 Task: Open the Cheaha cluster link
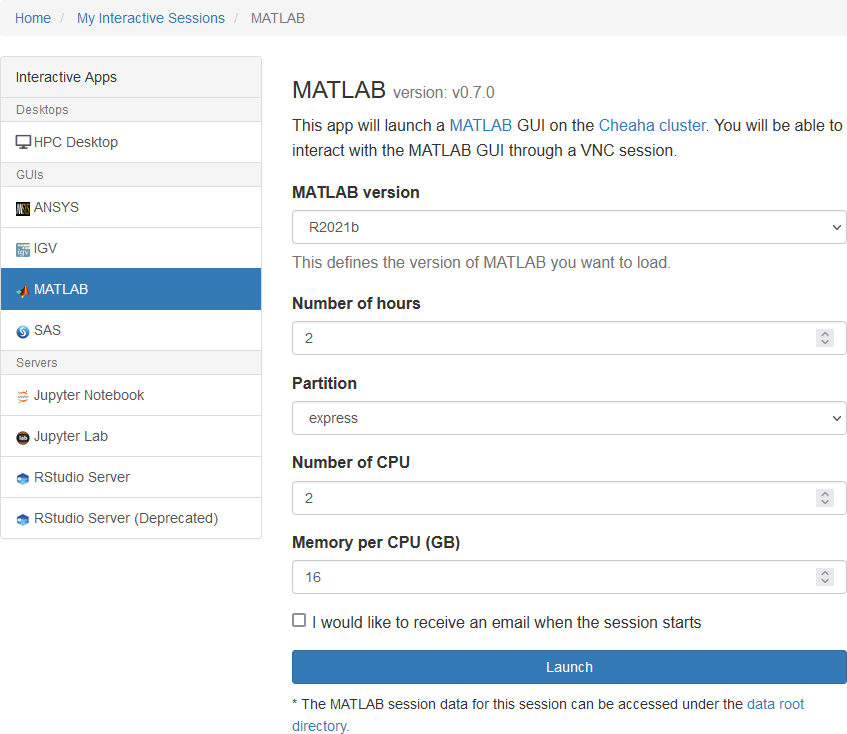(x=652, y=125)
